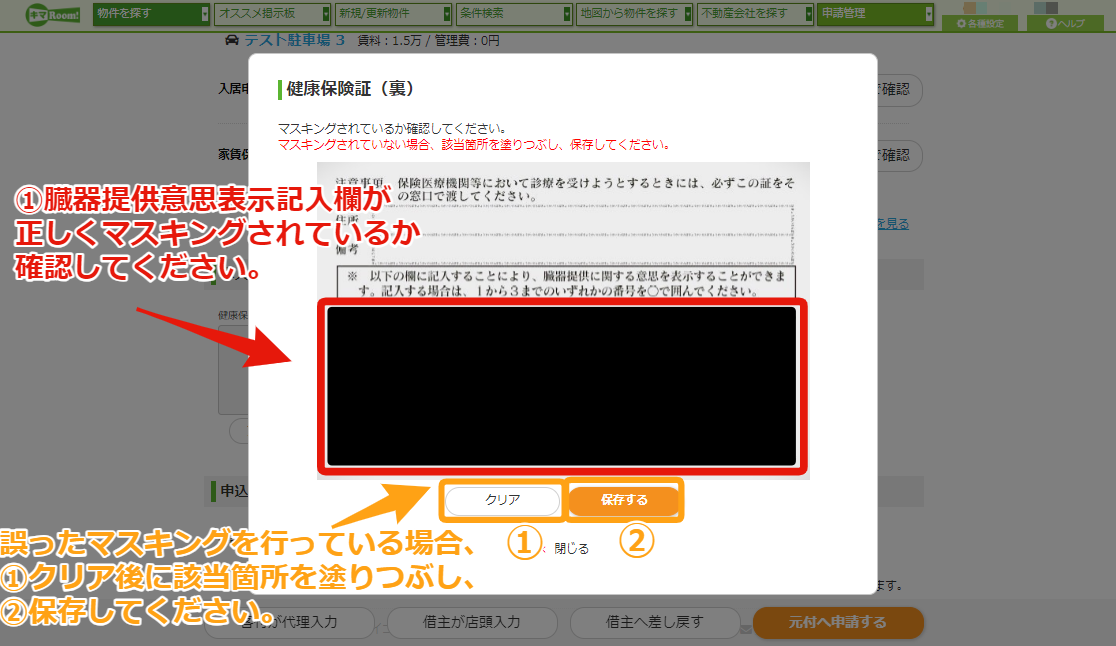Click クリア to reset the masking

tap(502, 500)
